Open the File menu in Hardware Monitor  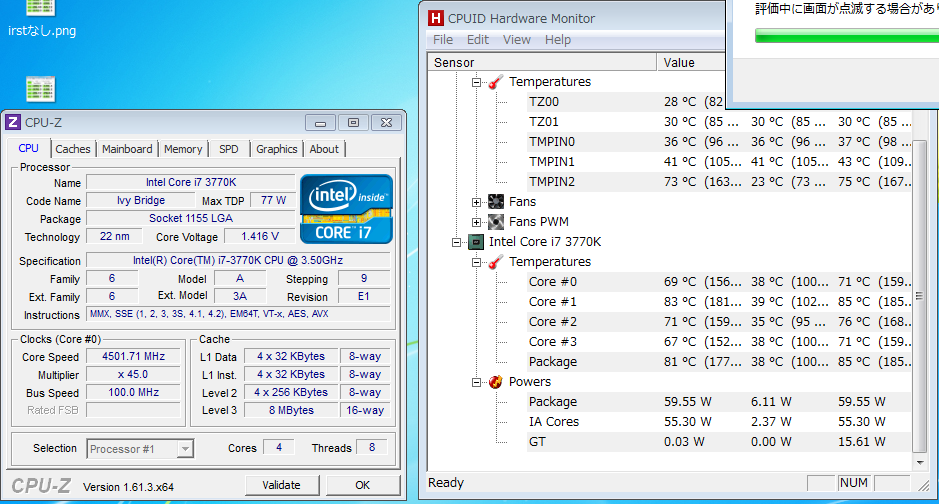pyautogui.click(x=443, y=40)
